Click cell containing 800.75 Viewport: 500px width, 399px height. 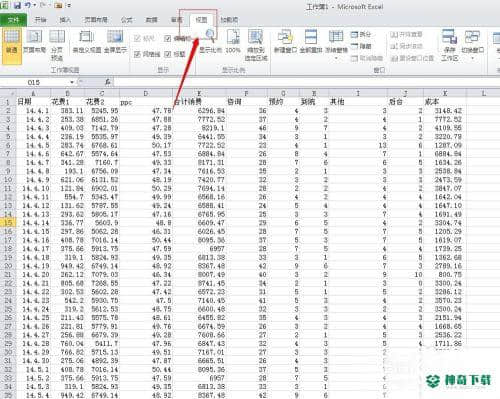click(445, 274)
